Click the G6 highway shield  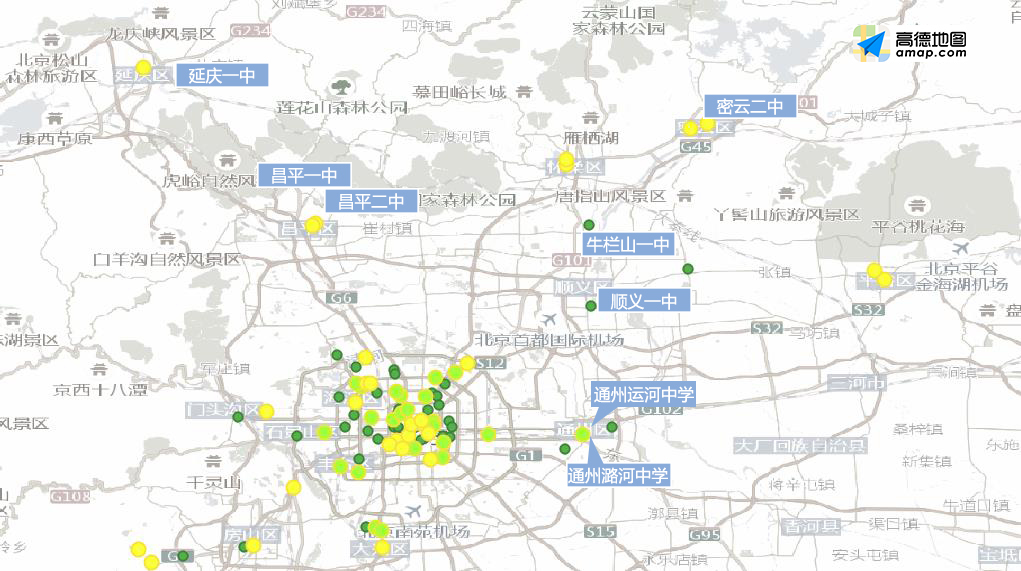click(x=342, y=298)
